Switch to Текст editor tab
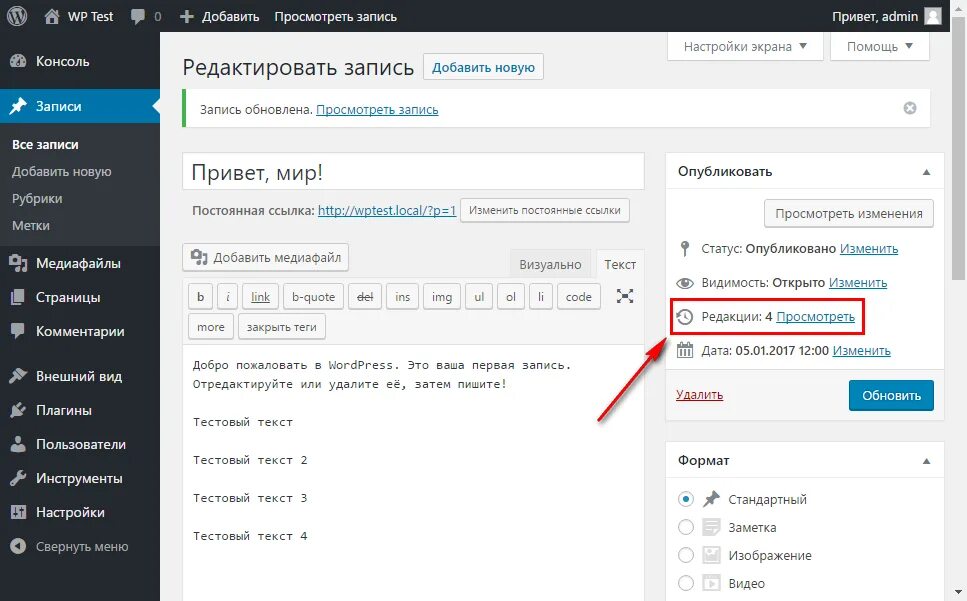Image resolution: width=967 pixels, height=601 pixels. [x=620, y=264]
